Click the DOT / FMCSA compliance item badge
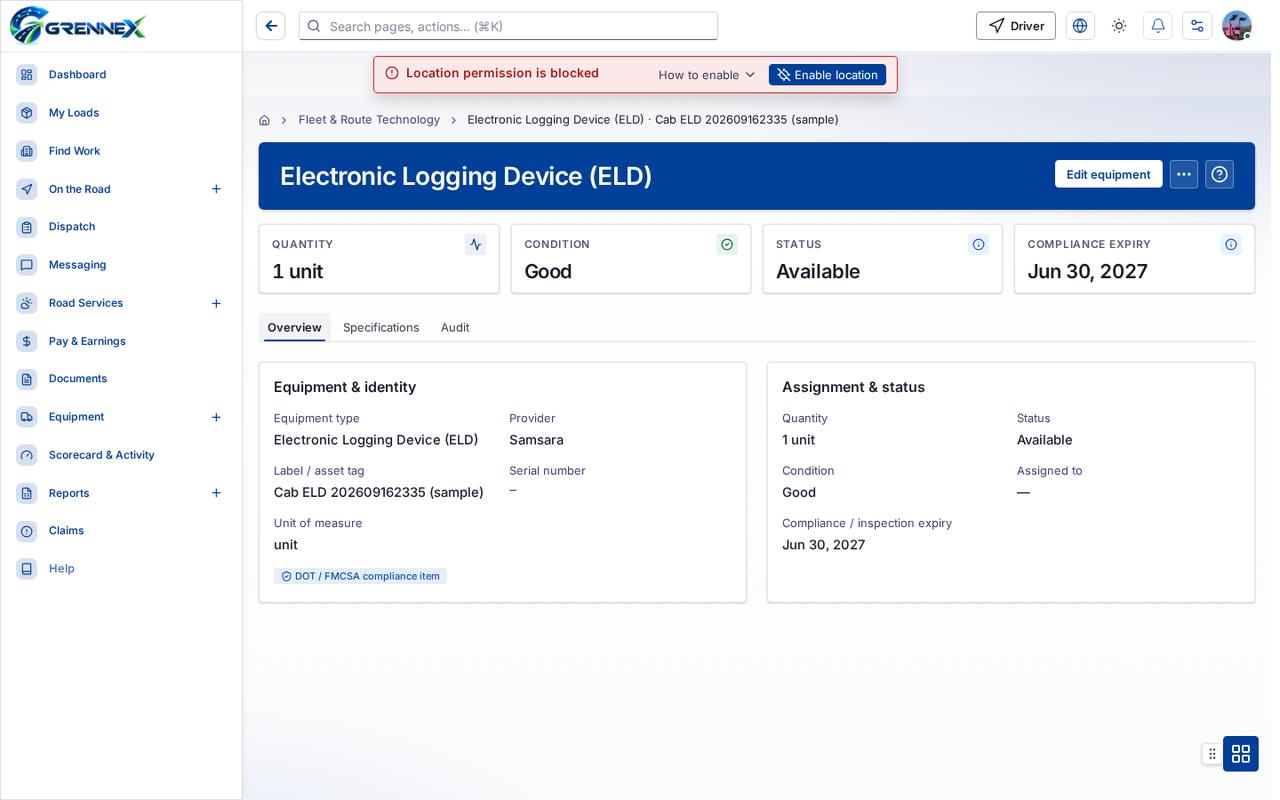The width and height of the screenshot is (1280, 800). tap(360, 576)
